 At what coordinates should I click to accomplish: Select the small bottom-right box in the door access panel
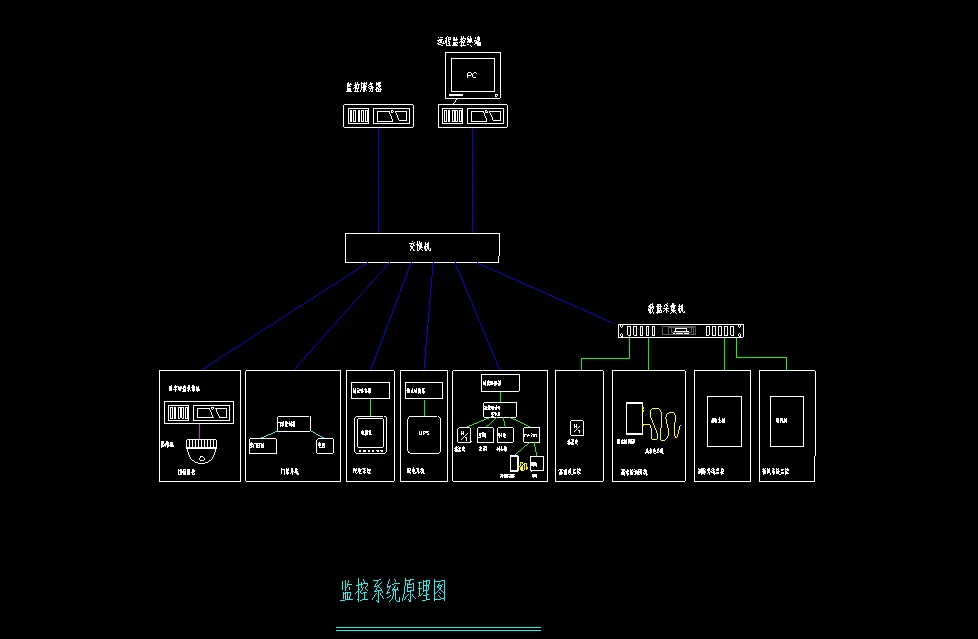pos(325,446)
